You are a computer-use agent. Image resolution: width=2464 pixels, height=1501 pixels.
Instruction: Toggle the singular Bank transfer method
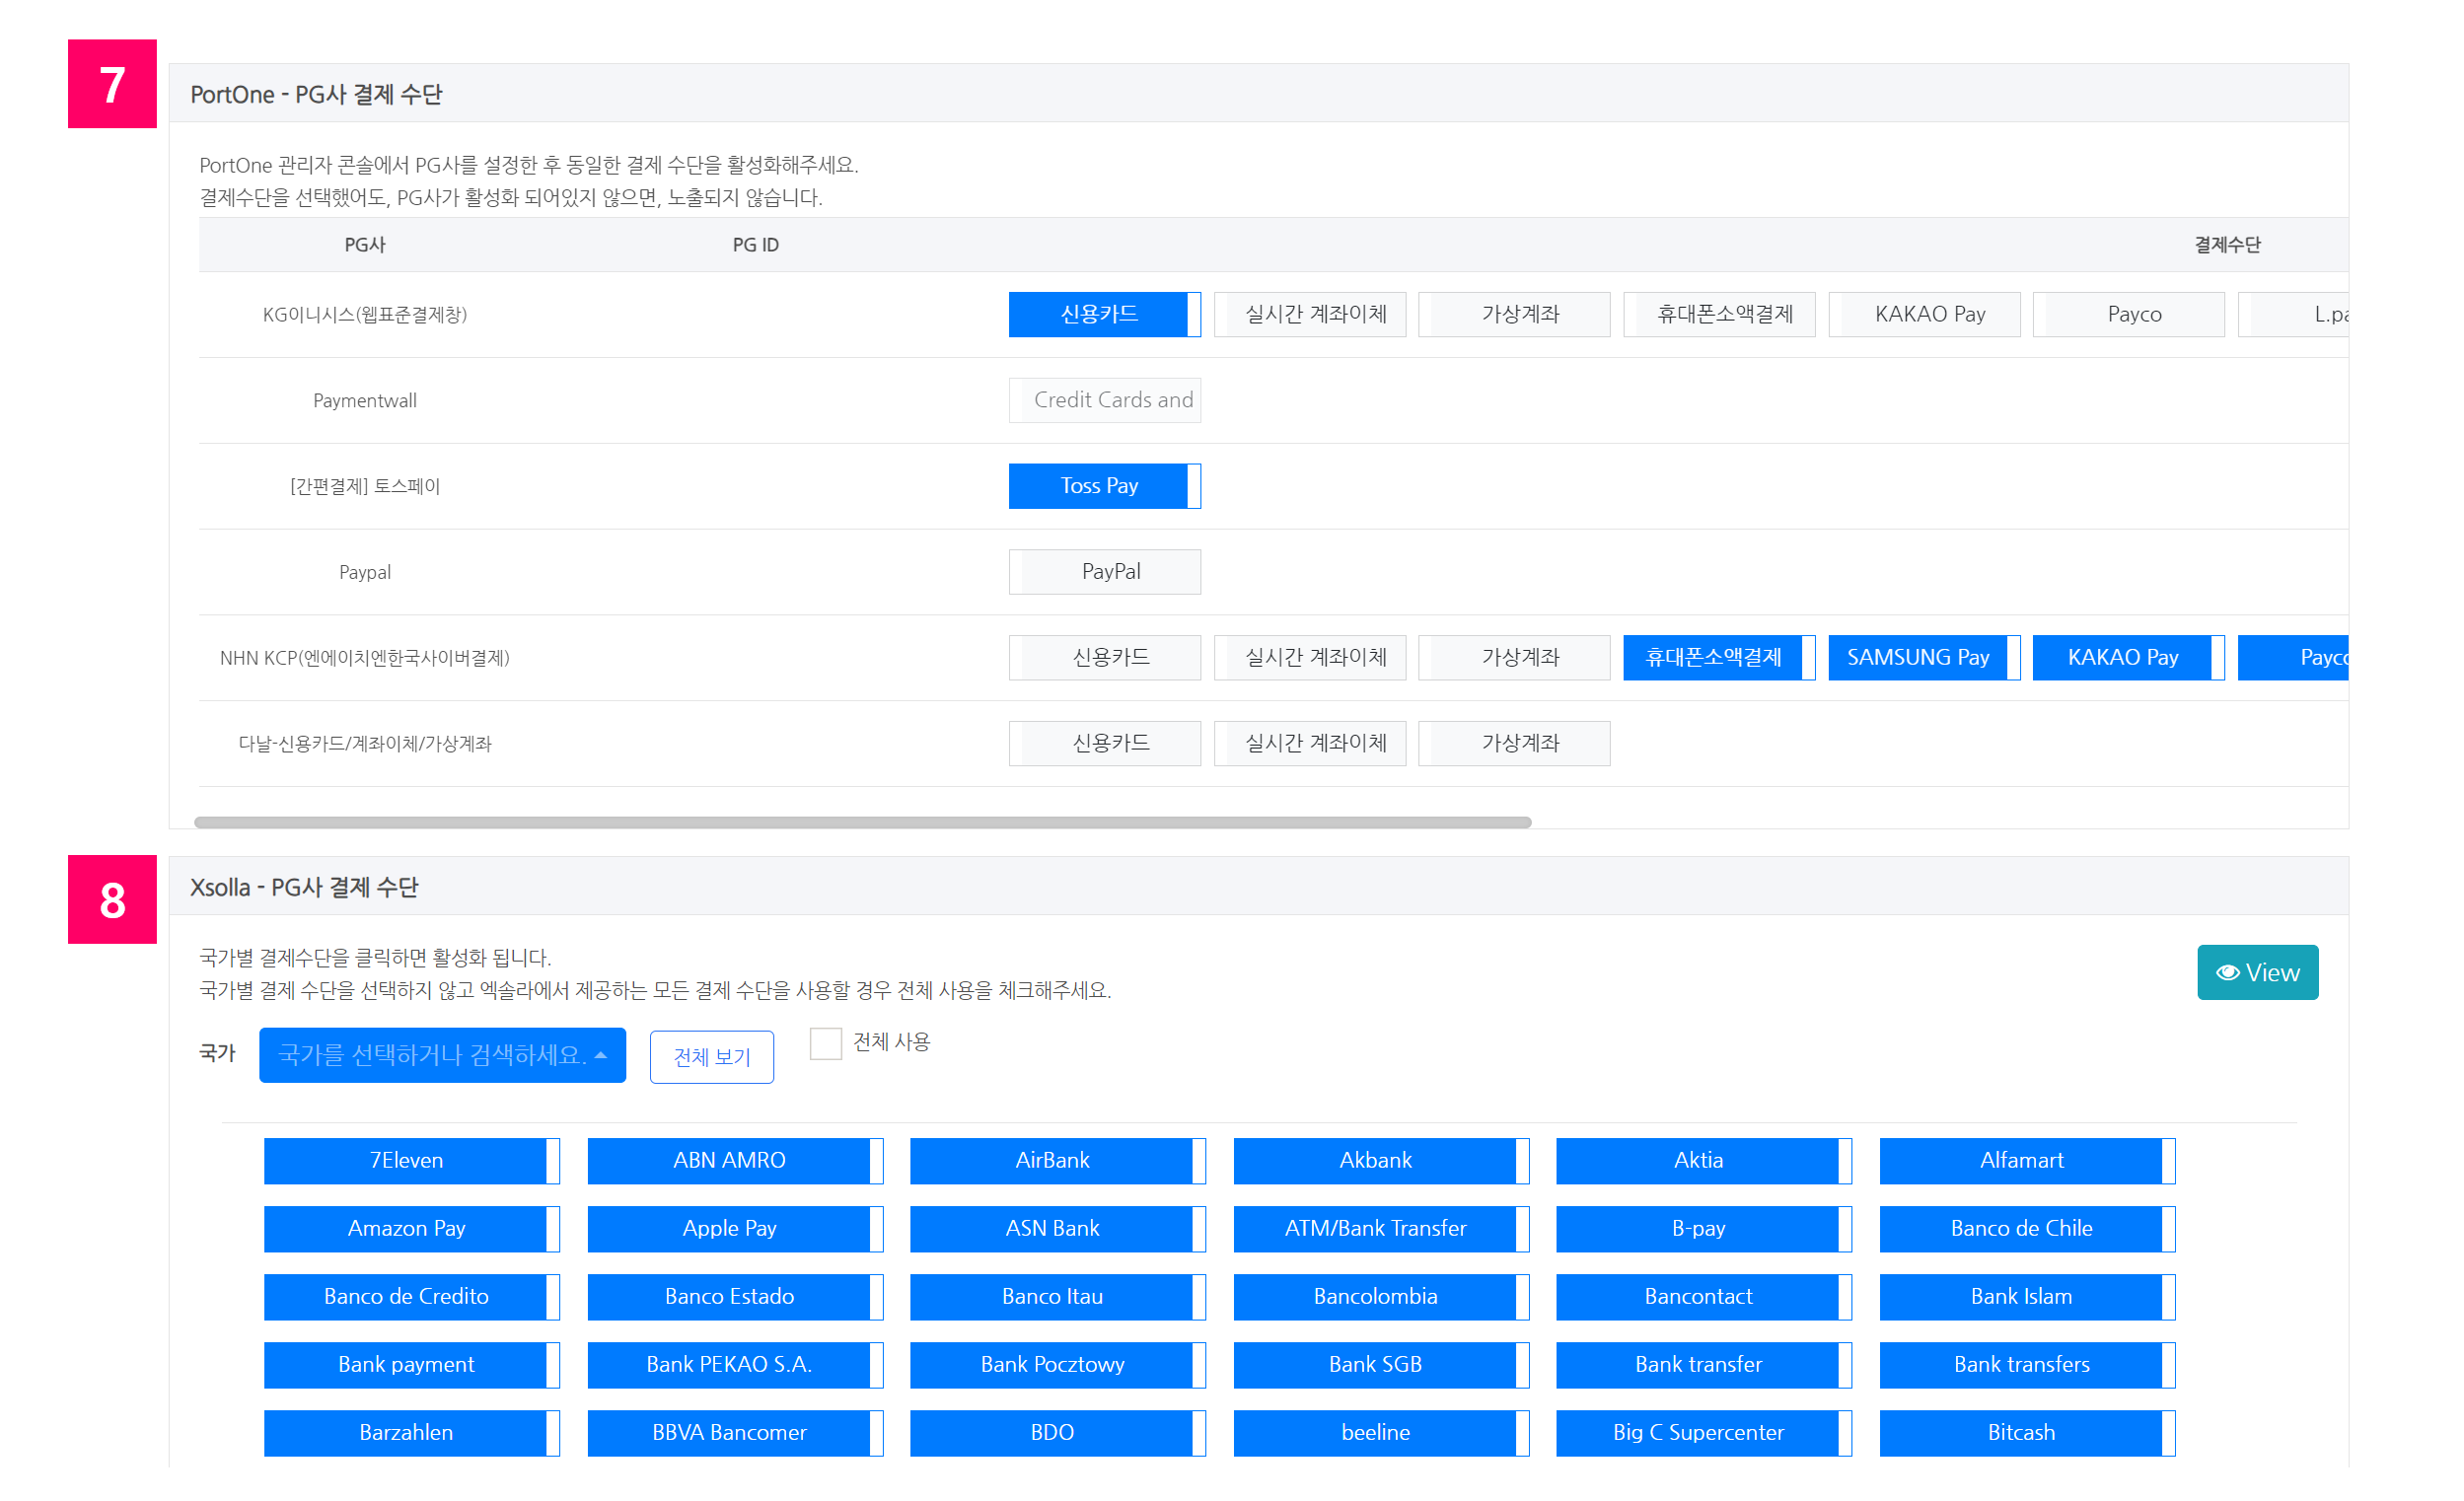pos(1704,1365)
